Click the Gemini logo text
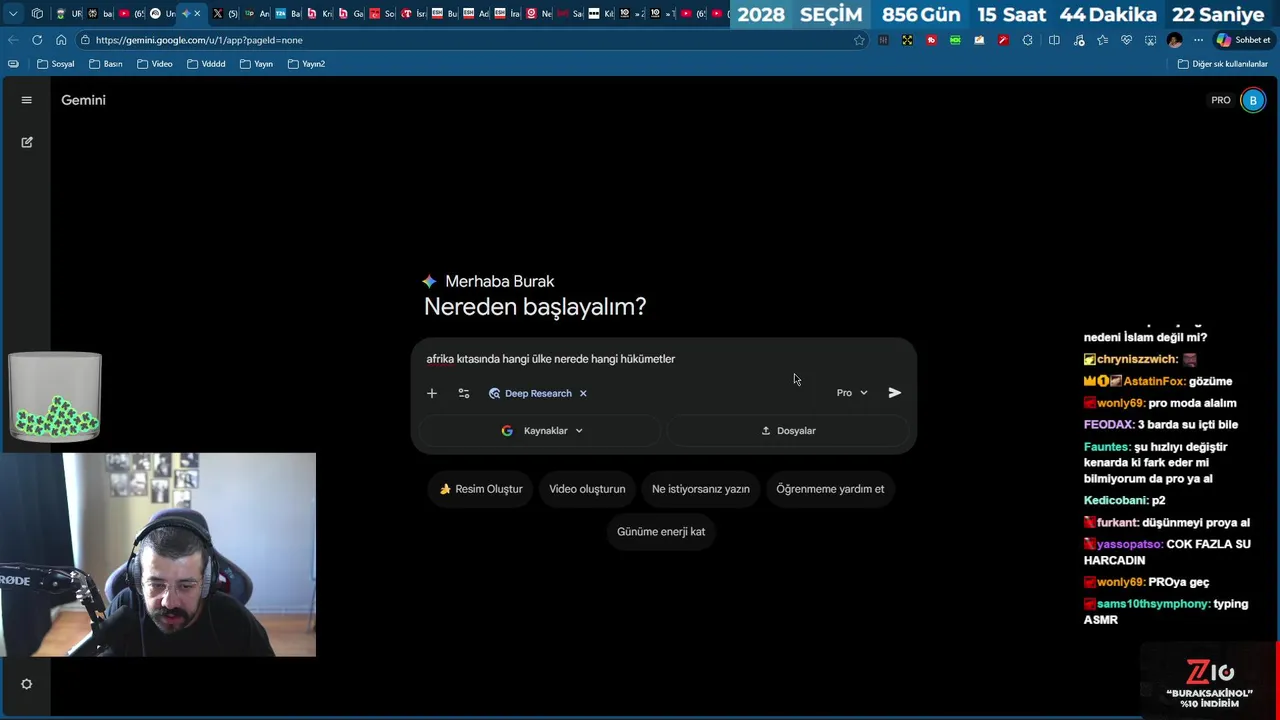 click(83, 100)
